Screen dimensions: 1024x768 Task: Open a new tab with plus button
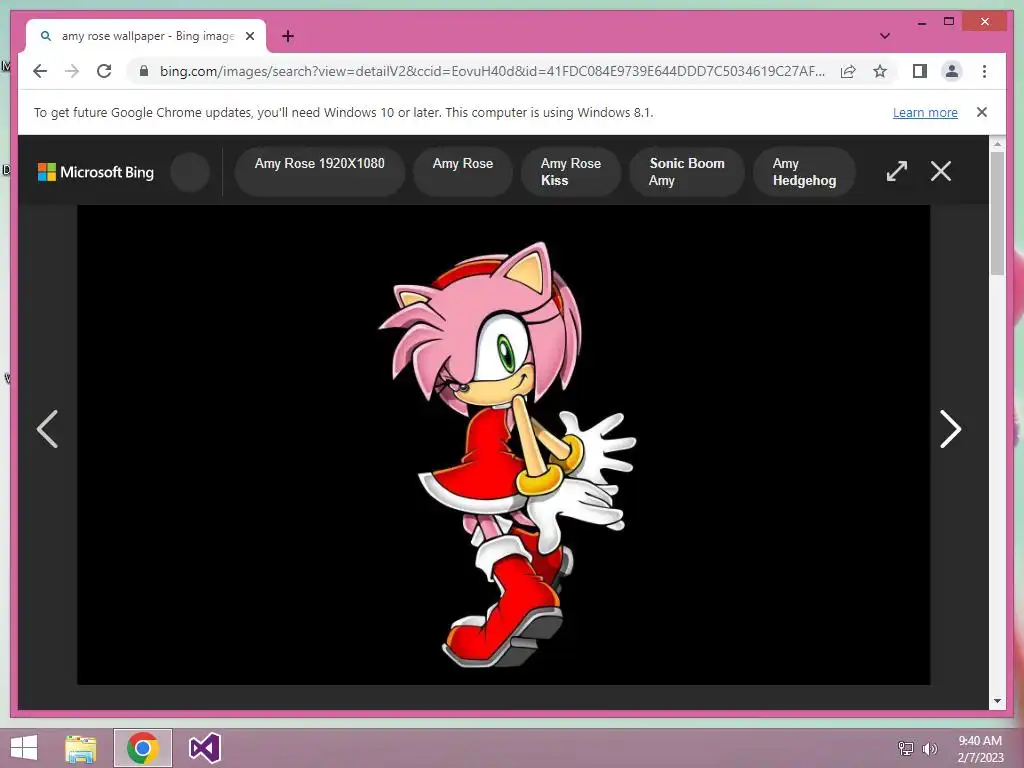coord(287,36)
